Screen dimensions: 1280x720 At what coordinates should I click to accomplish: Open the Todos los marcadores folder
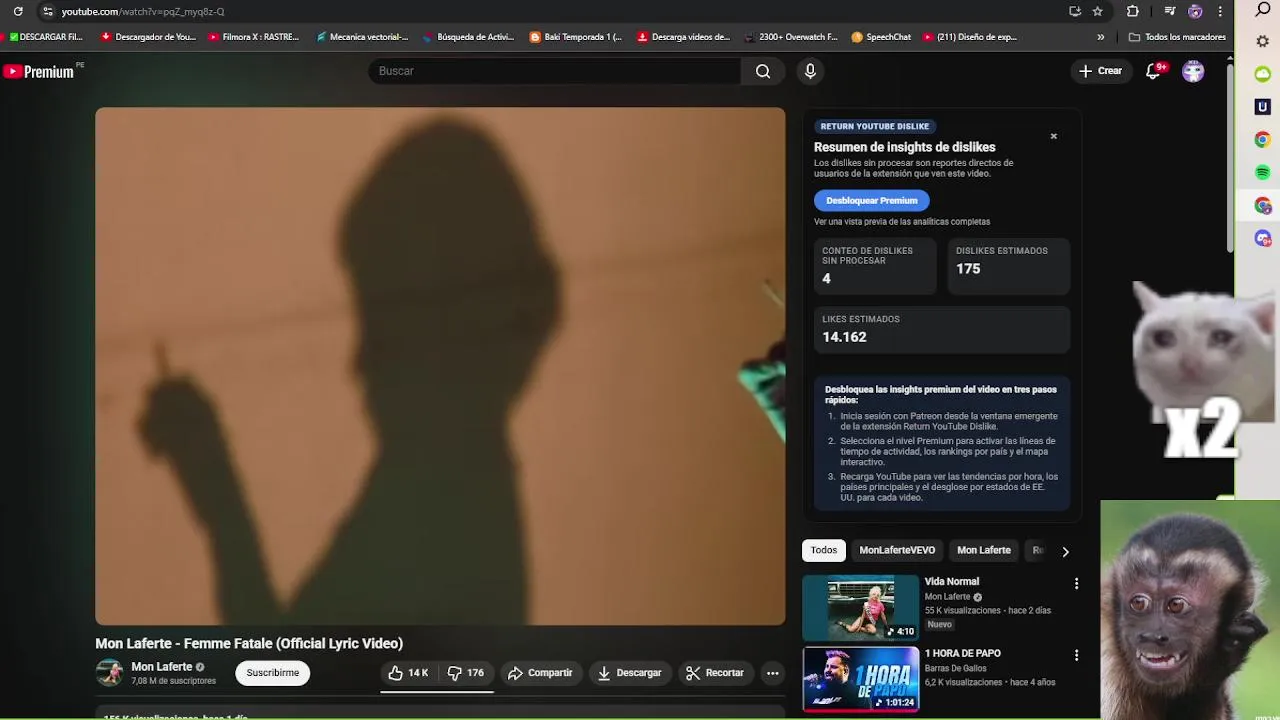point(1177,37)
